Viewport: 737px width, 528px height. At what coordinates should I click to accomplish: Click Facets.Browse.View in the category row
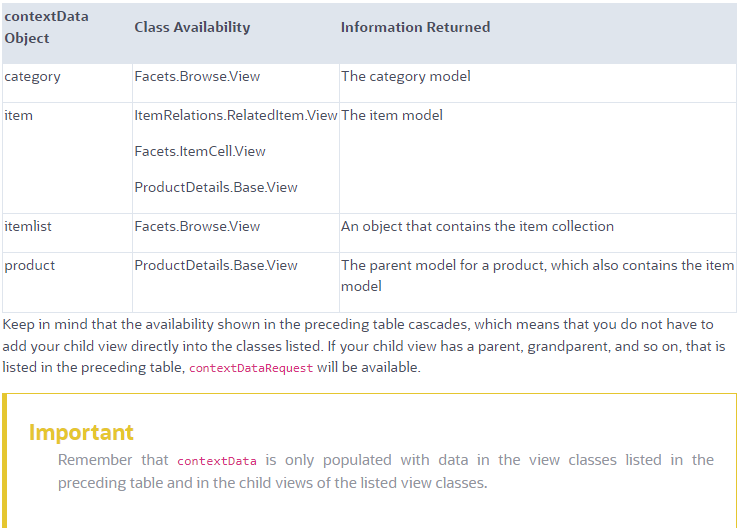click(x=197, y=77)
